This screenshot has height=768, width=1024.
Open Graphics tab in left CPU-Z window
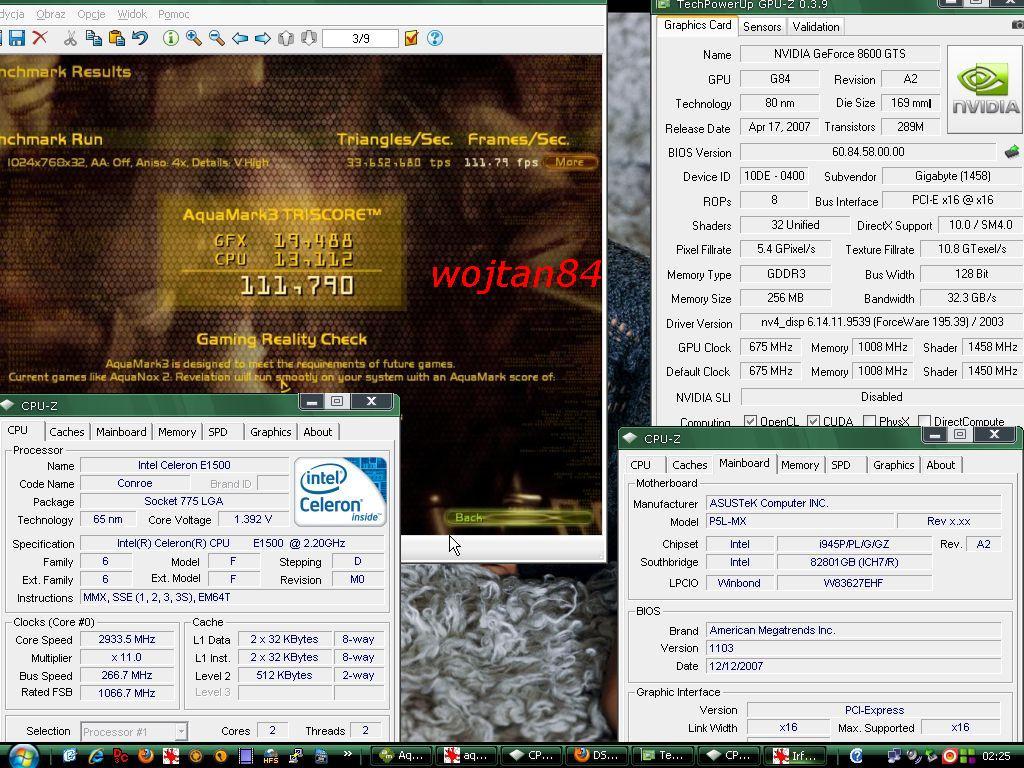[x=270, y=432]
